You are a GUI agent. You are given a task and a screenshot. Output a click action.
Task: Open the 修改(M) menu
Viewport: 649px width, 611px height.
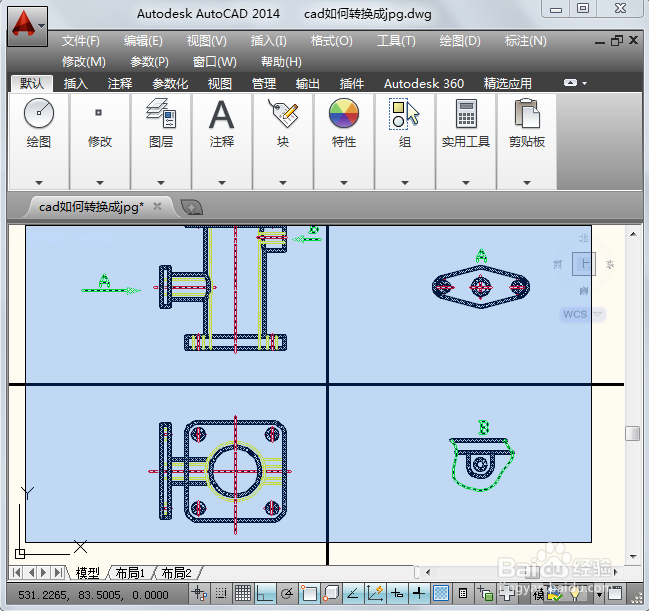click(84, 62)
